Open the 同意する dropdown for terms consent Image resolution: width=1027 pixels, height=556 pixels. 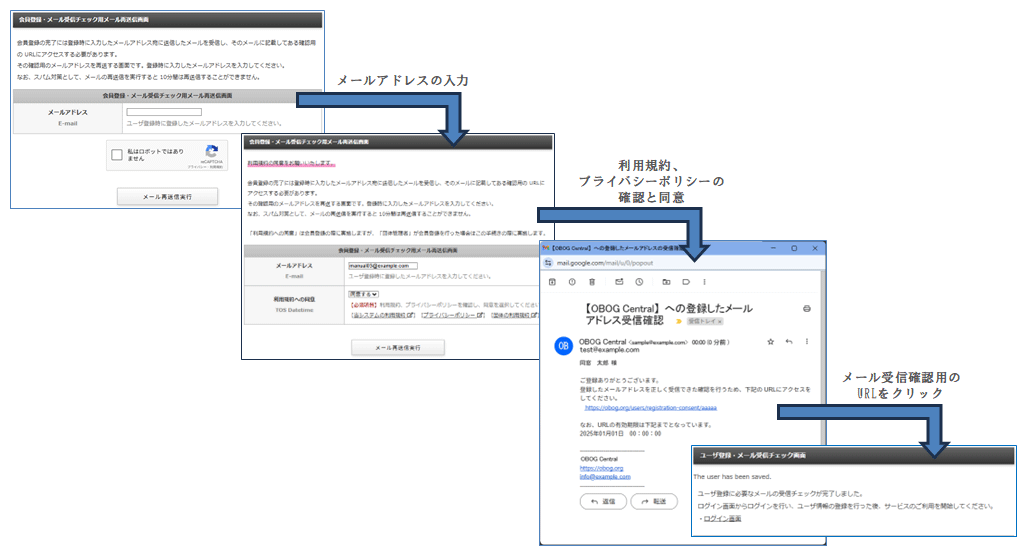point(363,294)
